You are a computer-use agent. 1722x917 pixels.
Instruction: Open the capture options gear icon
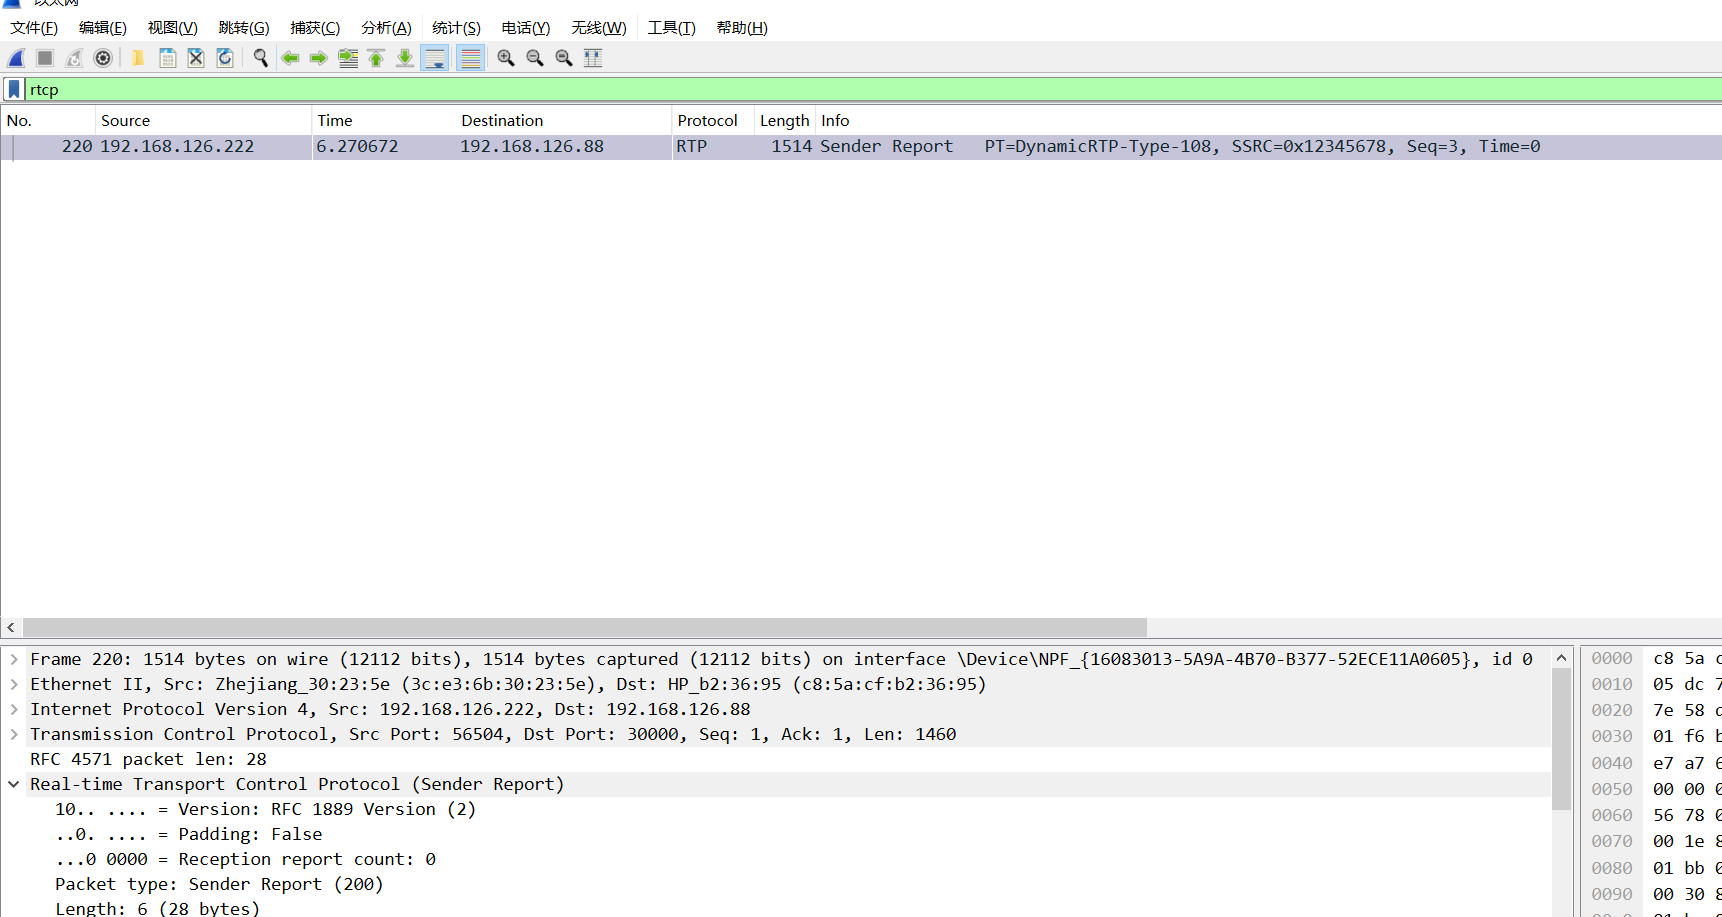[103, 57]
